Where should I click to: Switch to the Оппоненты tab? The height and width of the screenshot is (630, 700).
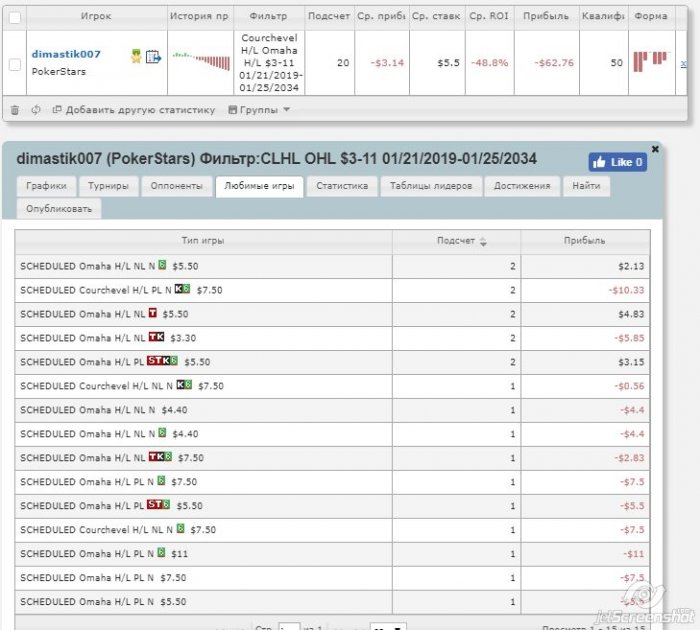click(176, 186)
